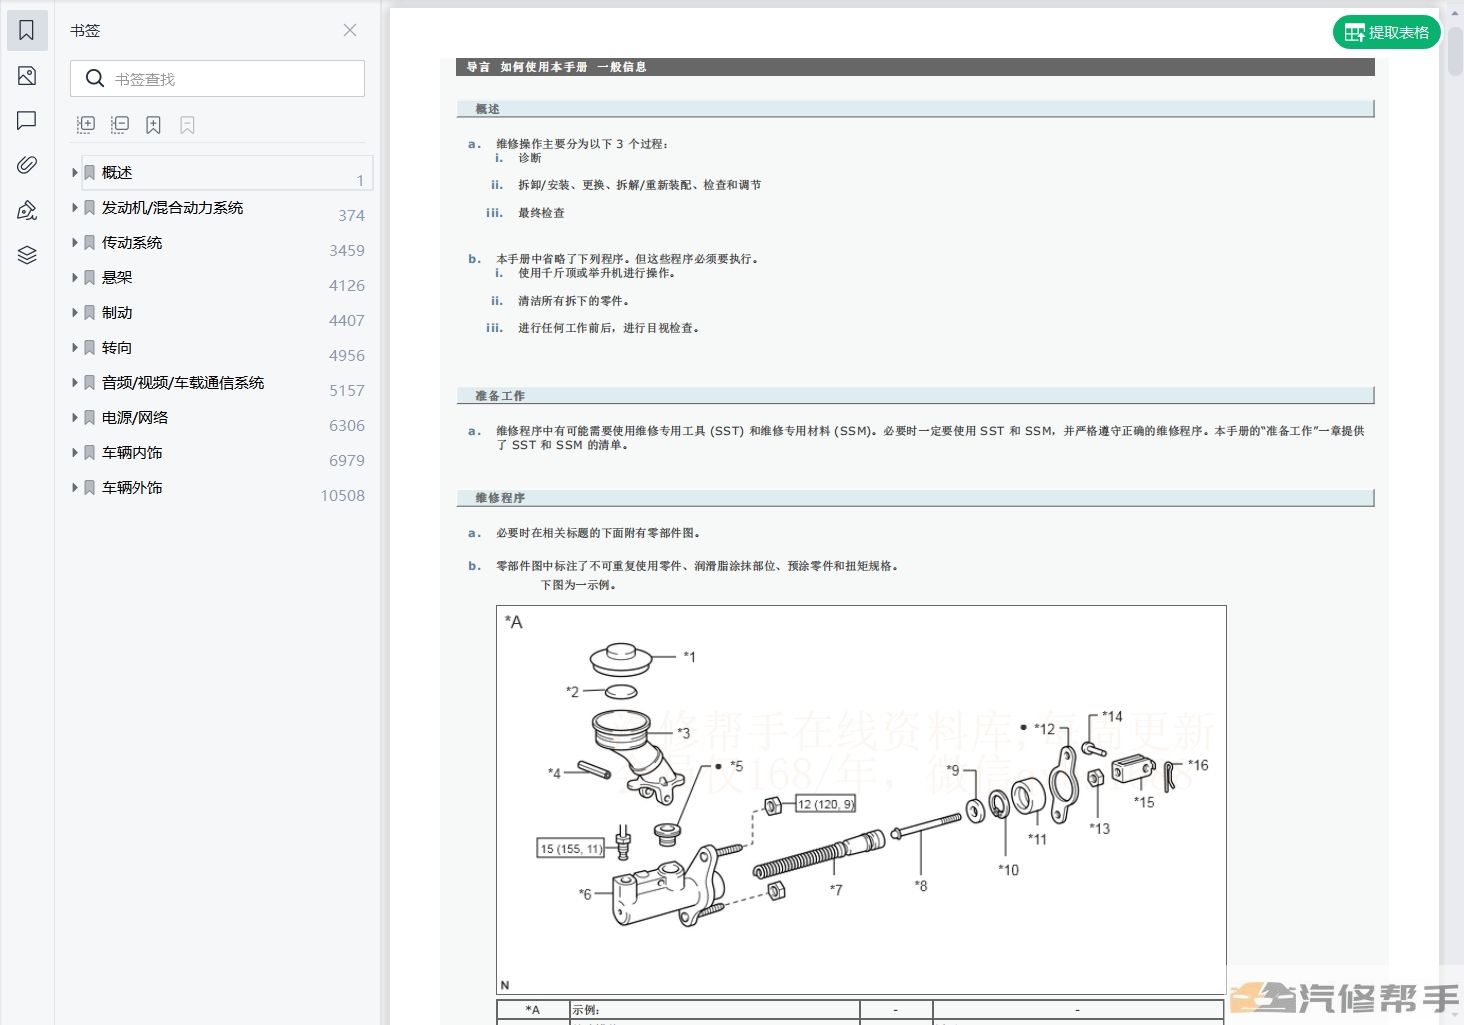Open the layers panel icon

point(27,255)
